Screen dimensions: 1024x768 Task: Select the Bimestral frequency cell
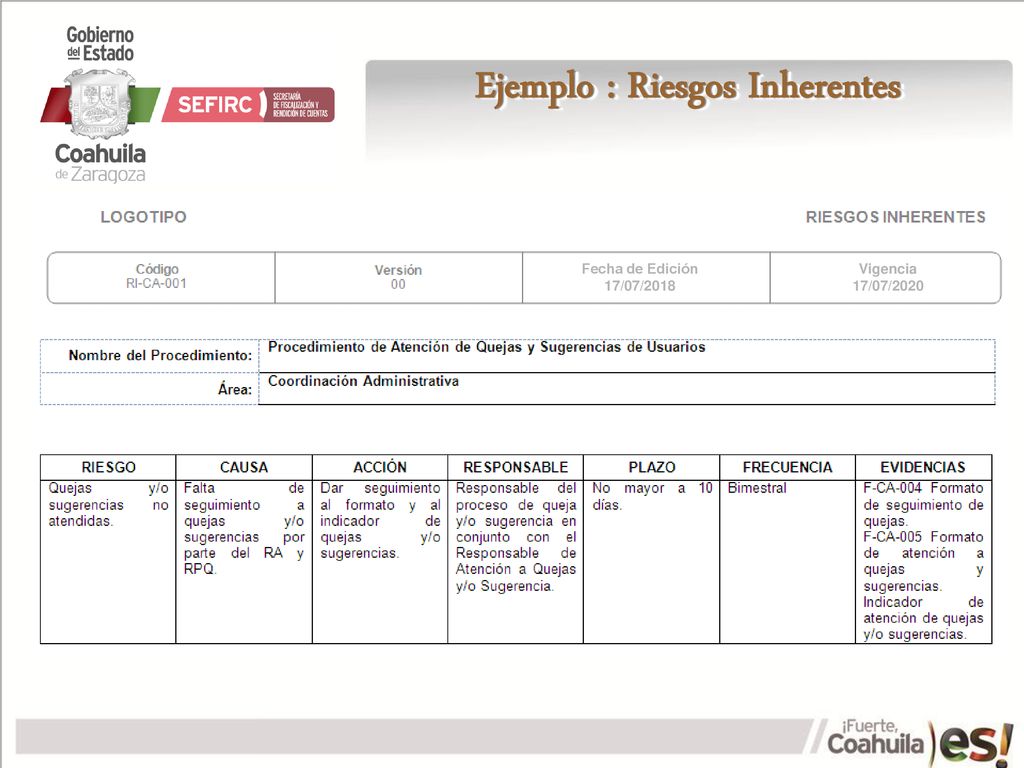[787, 562]
